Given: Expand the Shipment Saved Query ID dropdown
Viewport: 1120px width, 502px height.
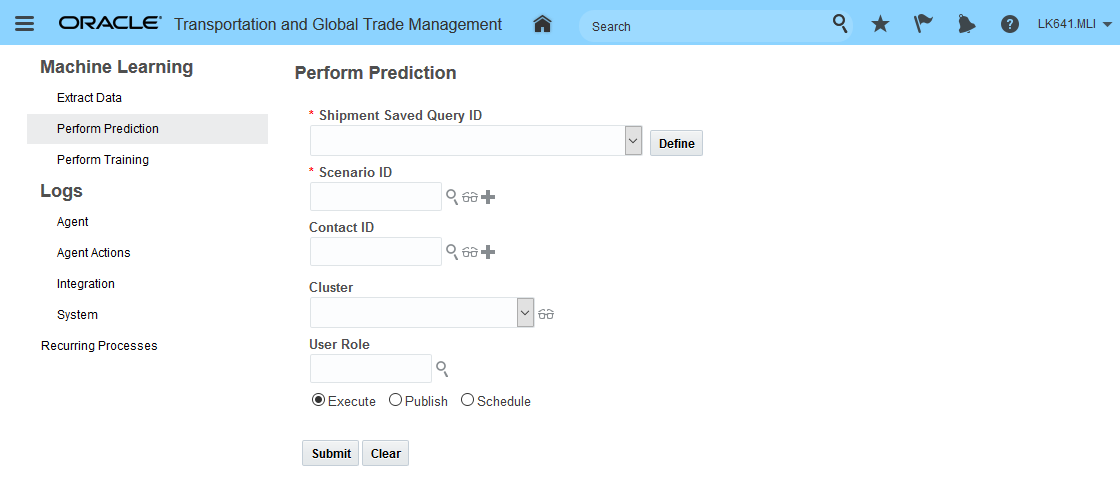Looking at the screenshot, I should coord(633,141).
